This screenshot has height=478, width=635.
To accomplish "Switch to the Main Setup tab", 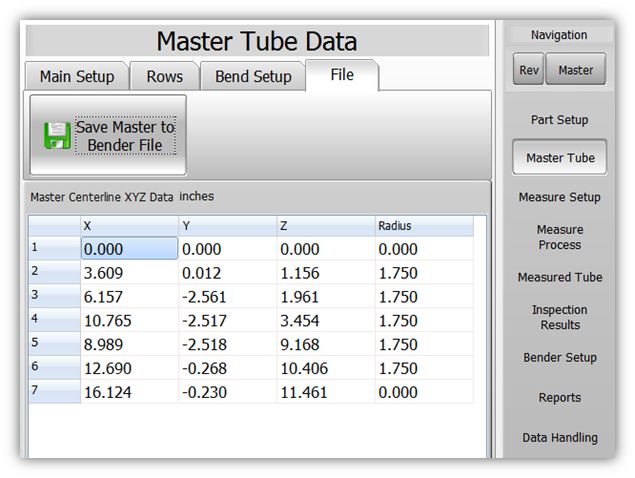I will tap(77, 77).
